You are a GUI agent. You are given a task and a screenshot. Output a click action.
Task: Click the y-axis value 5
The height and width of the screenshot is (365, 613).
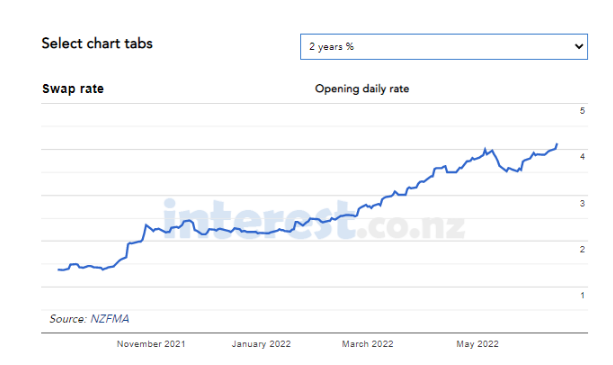pyautogui.click(x=583, y=111)
